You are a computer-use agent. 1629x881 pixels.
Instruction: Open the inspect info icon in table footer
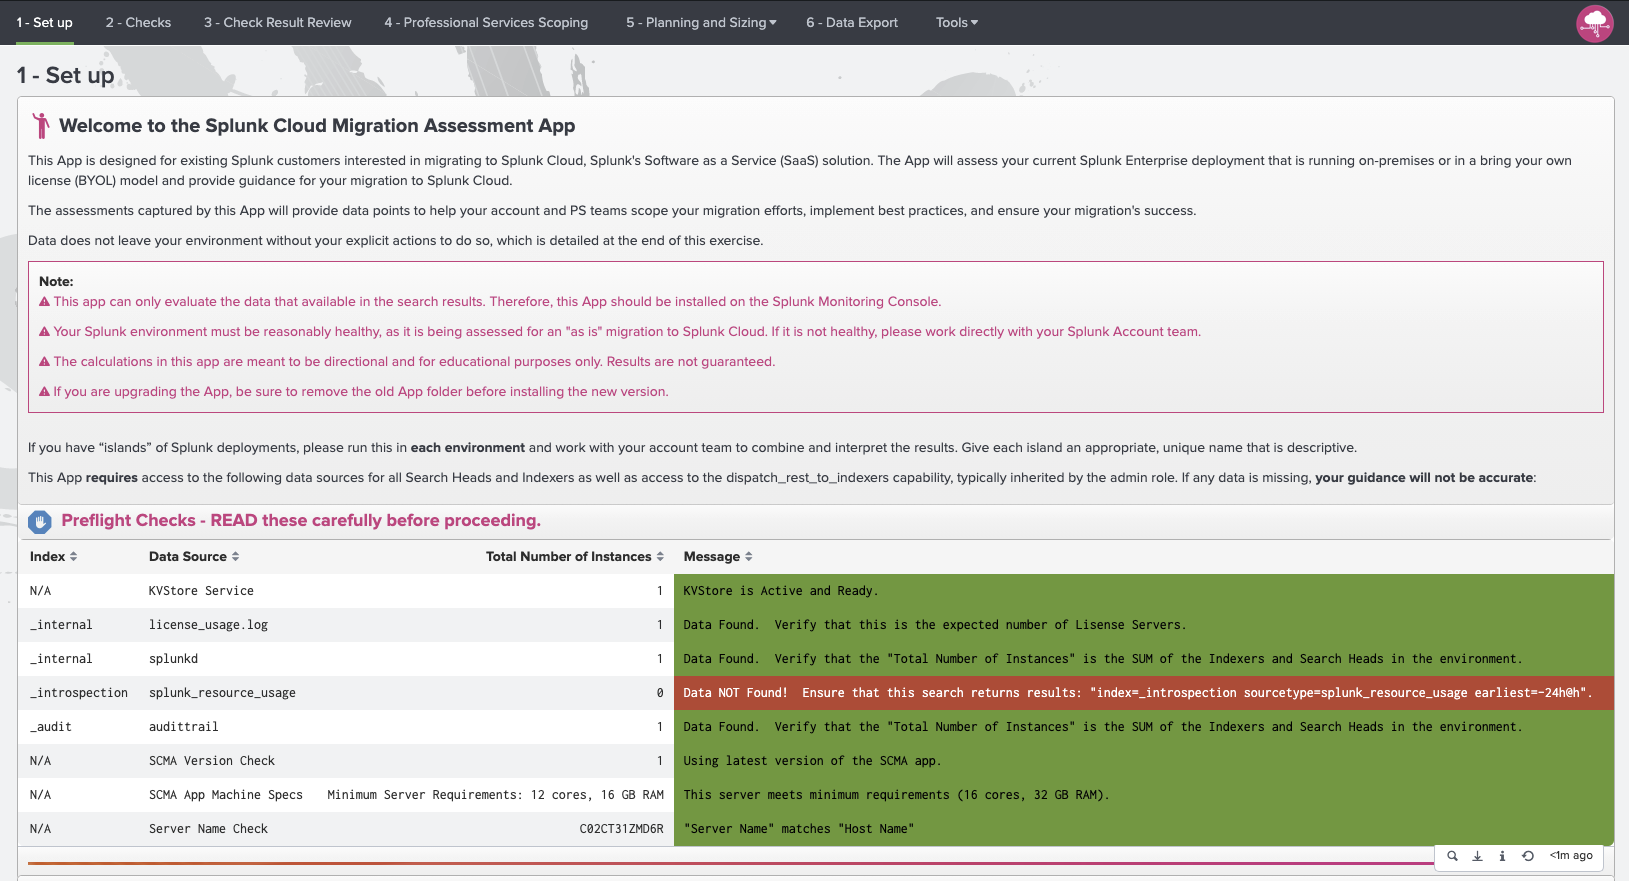pos(1502,856)
